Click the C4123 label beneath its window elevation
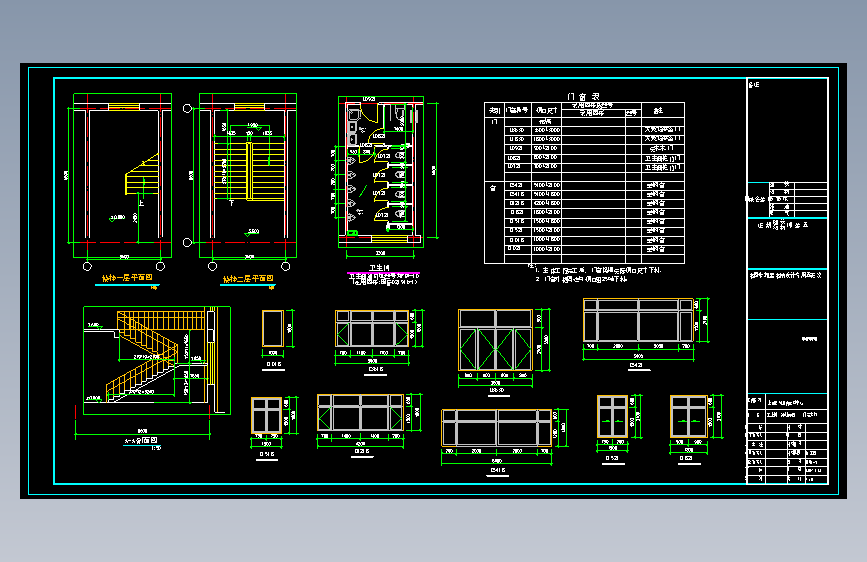The width and height of the screenshot is (867, 562). pos(636,365)
